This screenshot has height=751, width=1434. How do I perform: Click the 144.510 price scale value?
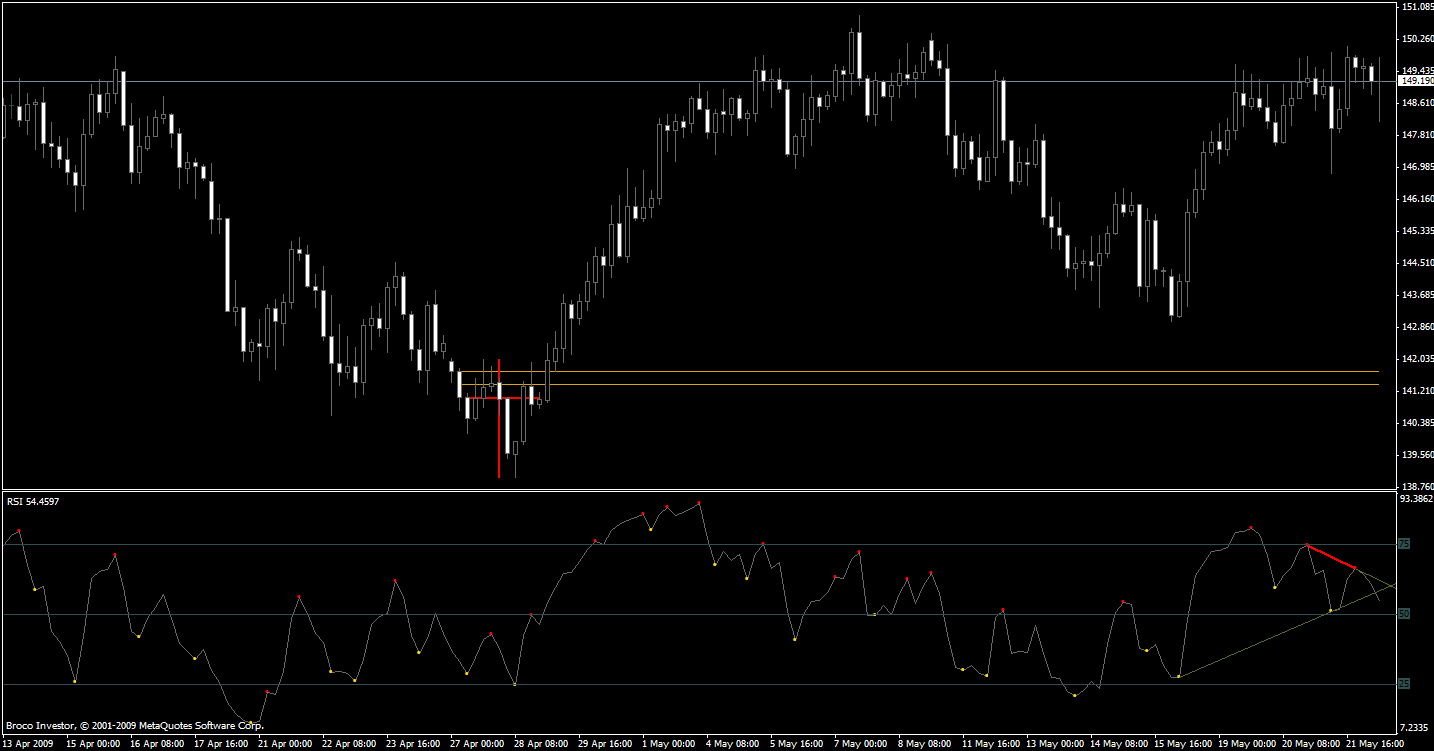tap(1418, 263)
